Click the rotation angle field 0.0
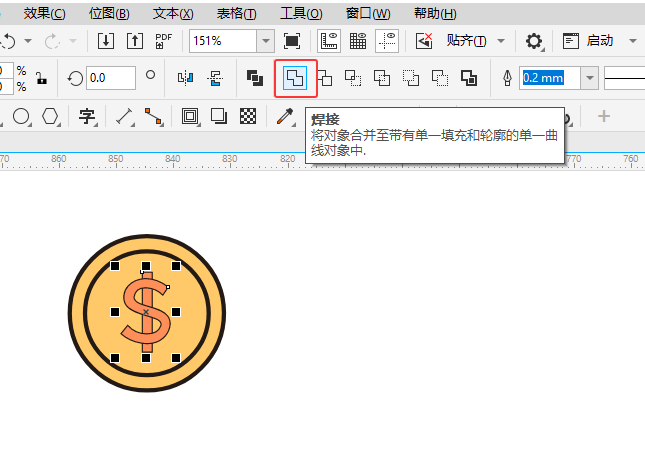This screenshot has width=645, height=459. point(111,78)
